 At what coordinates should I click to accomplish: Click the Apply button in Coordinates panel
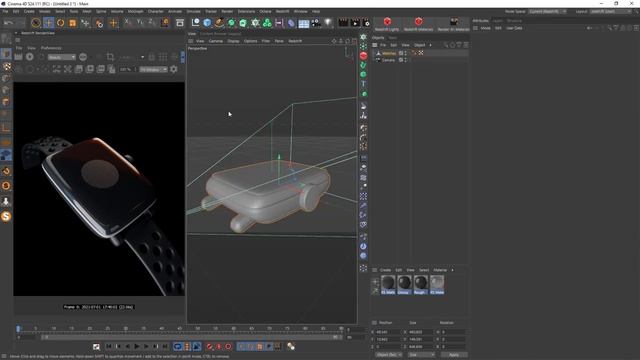454,355
